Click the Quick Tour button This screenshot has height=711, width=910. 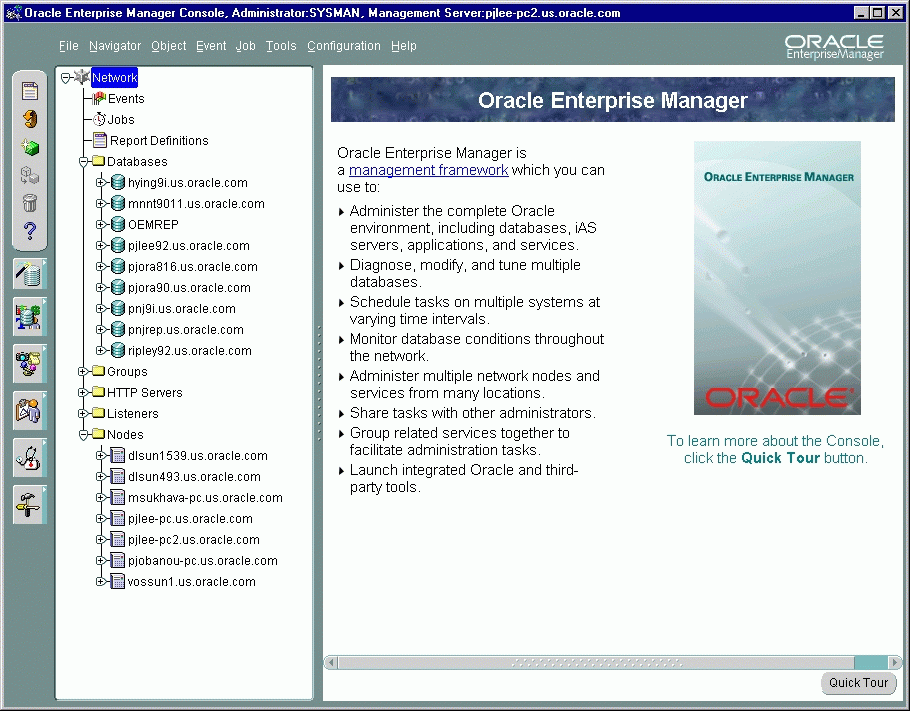[858, 683]
